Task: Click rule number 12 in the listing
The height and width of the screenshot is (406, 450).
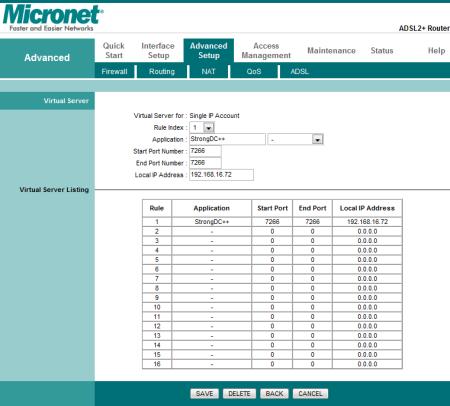Action: pyautogui.click(x=157, y=326)
